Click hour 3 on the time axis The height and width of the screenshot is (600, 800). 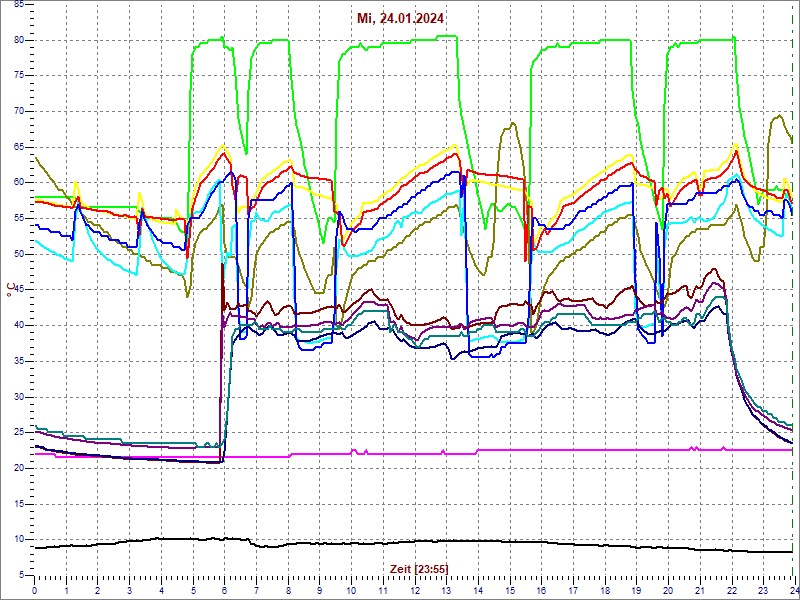point(130,590)
